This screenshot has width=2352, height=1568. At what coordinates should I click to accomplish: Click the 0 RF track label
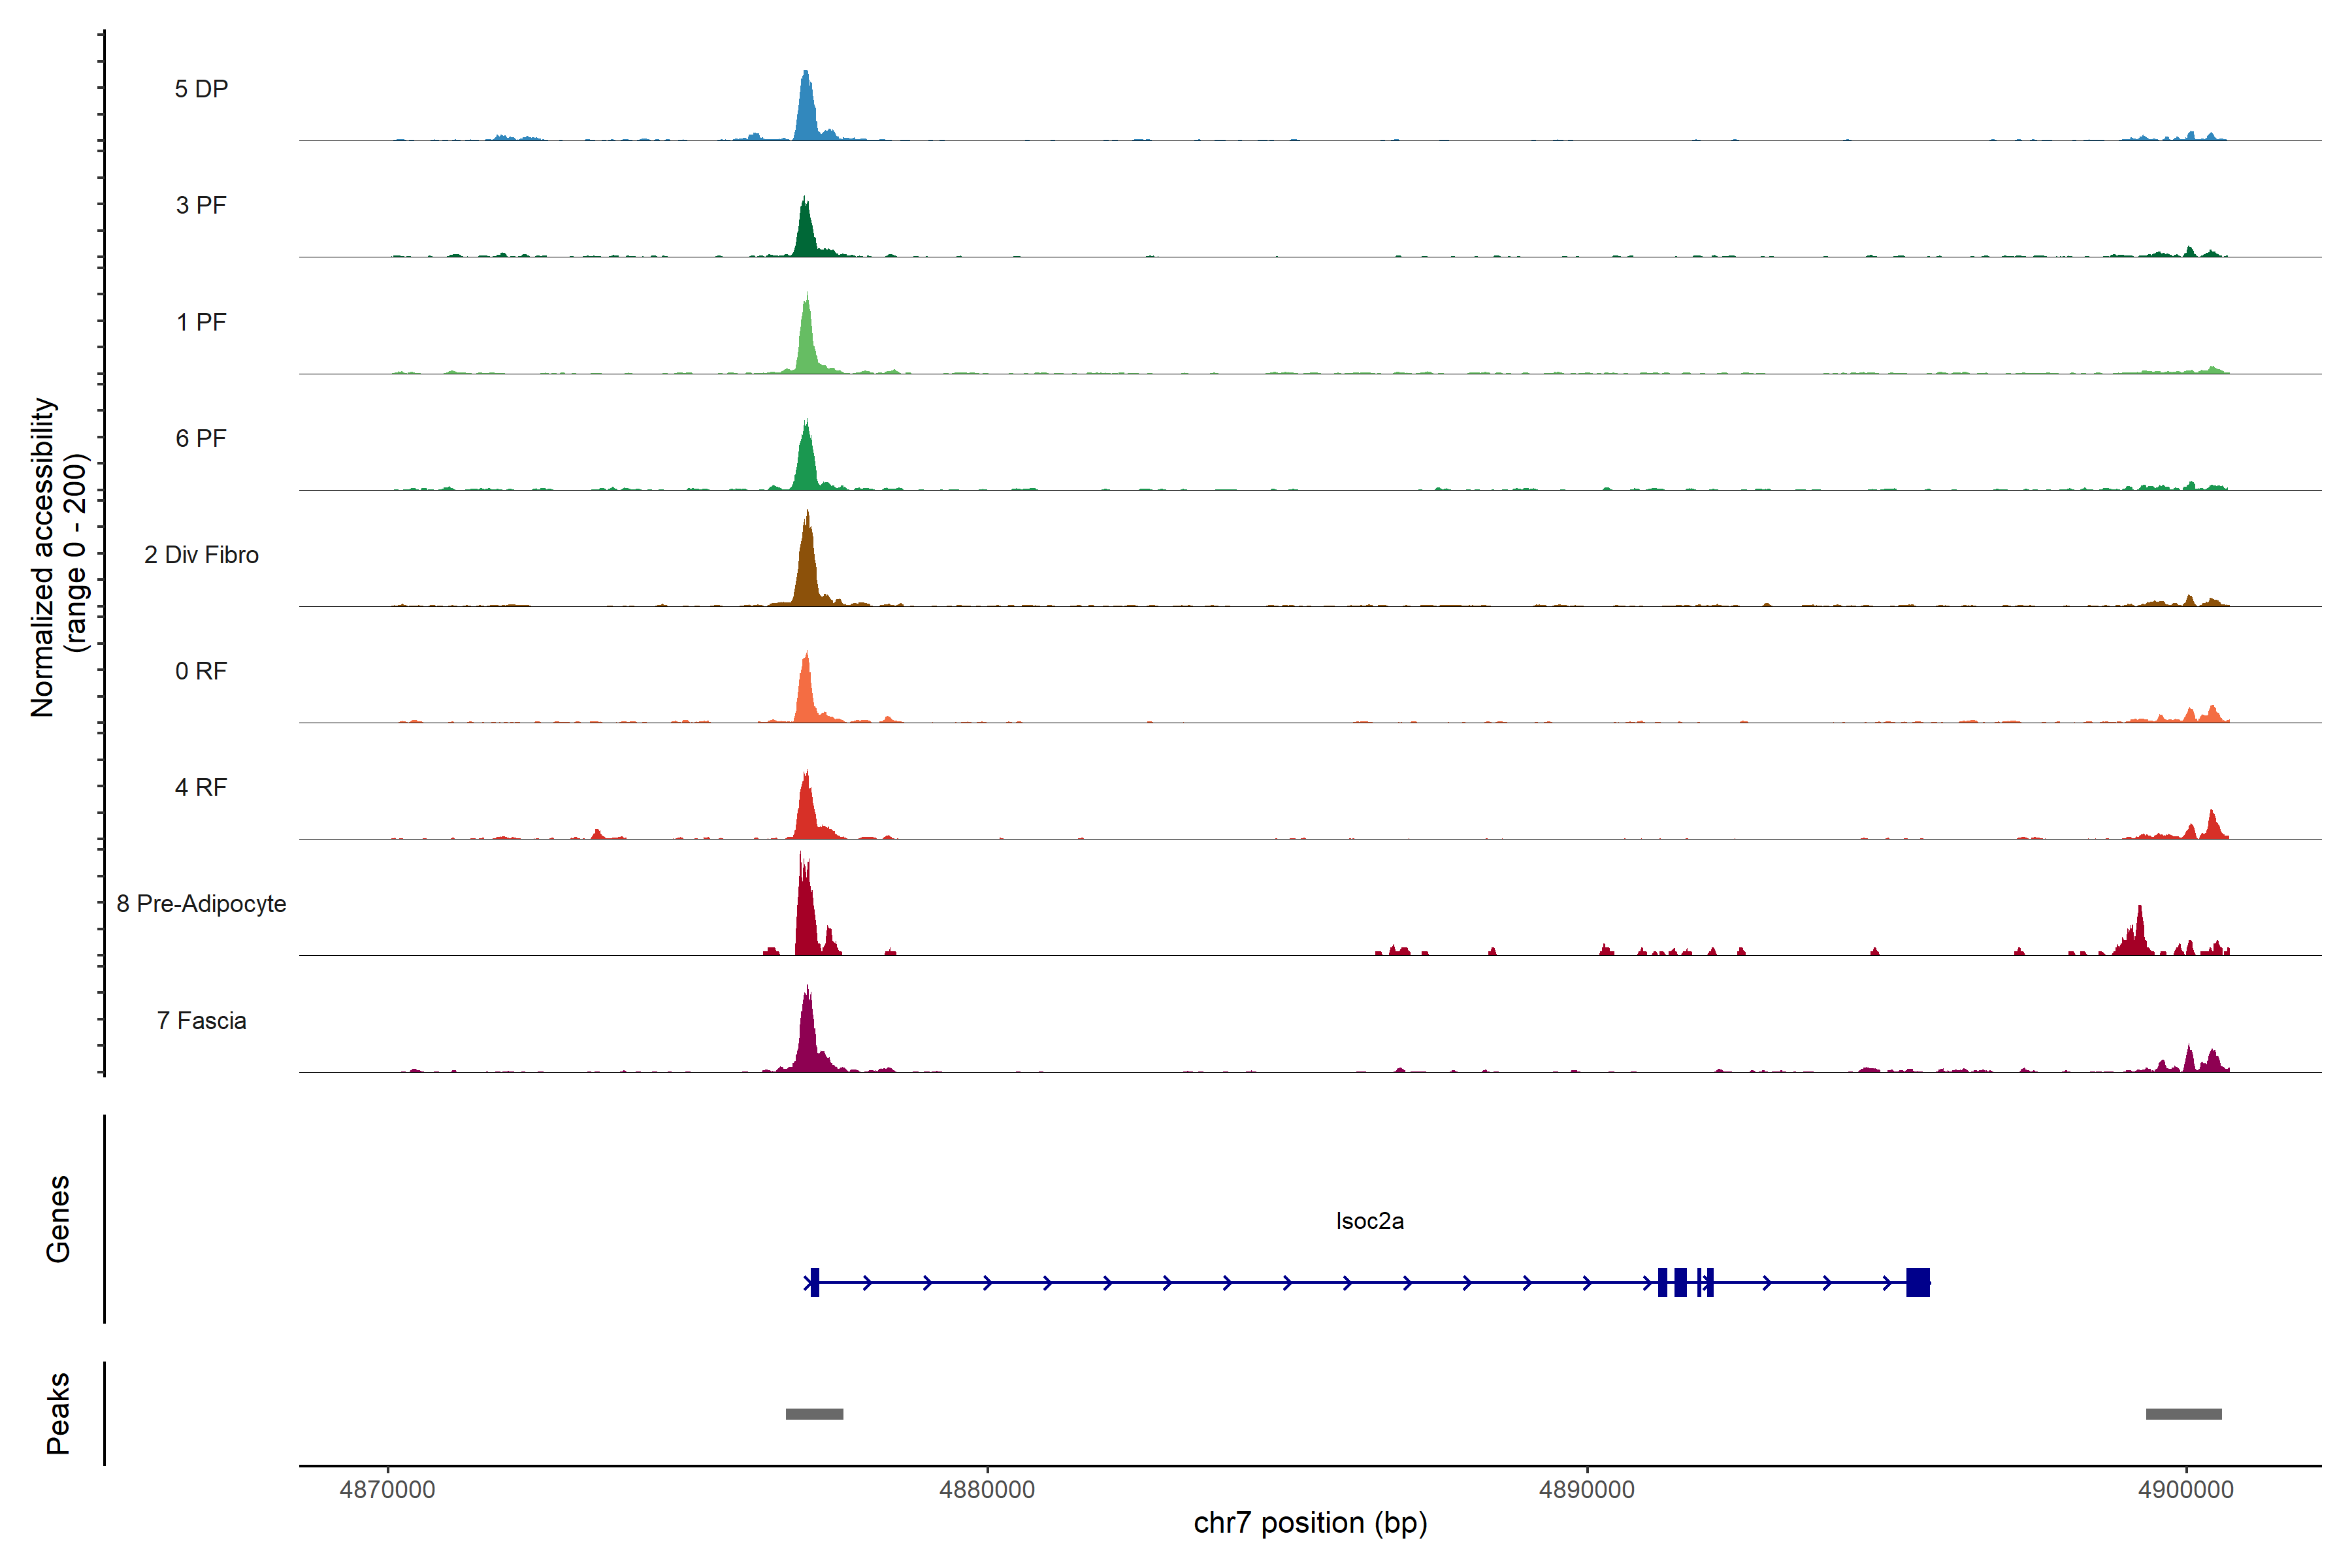point(201,671)
